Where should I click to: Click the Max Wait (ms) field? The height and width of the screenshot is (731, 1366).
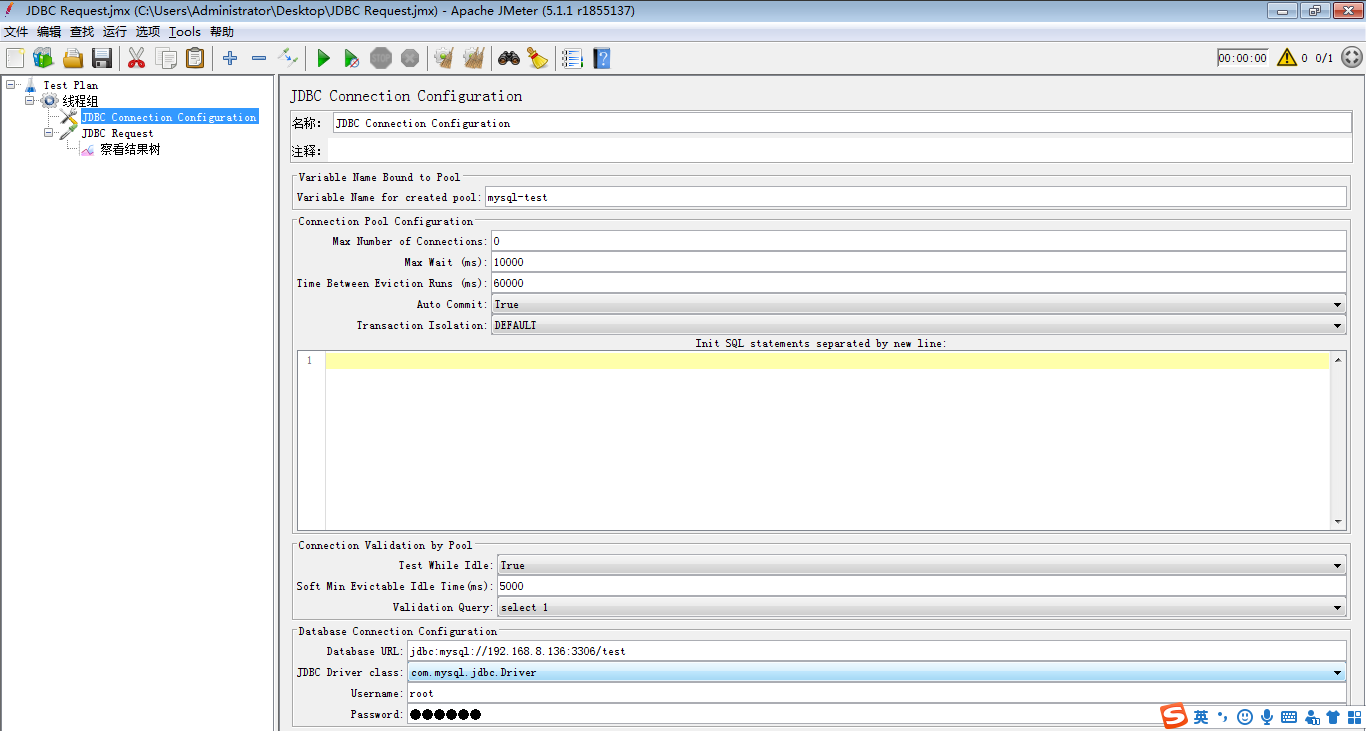[919, 262]
